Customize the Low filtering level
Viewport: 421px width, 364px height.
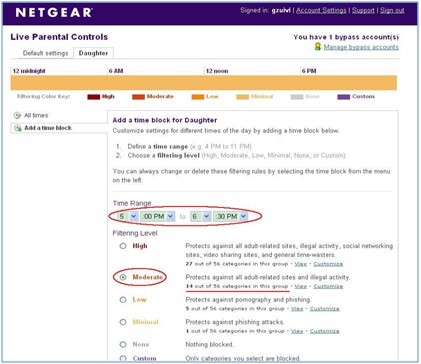click(325, 309)
